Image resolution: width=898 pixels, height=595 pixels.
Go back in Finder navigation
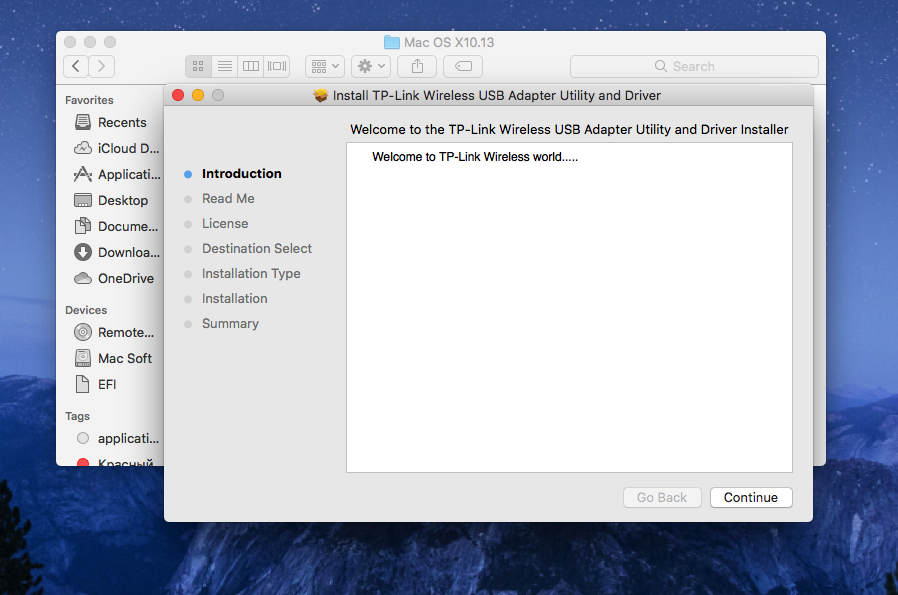[x=76, y=66]
